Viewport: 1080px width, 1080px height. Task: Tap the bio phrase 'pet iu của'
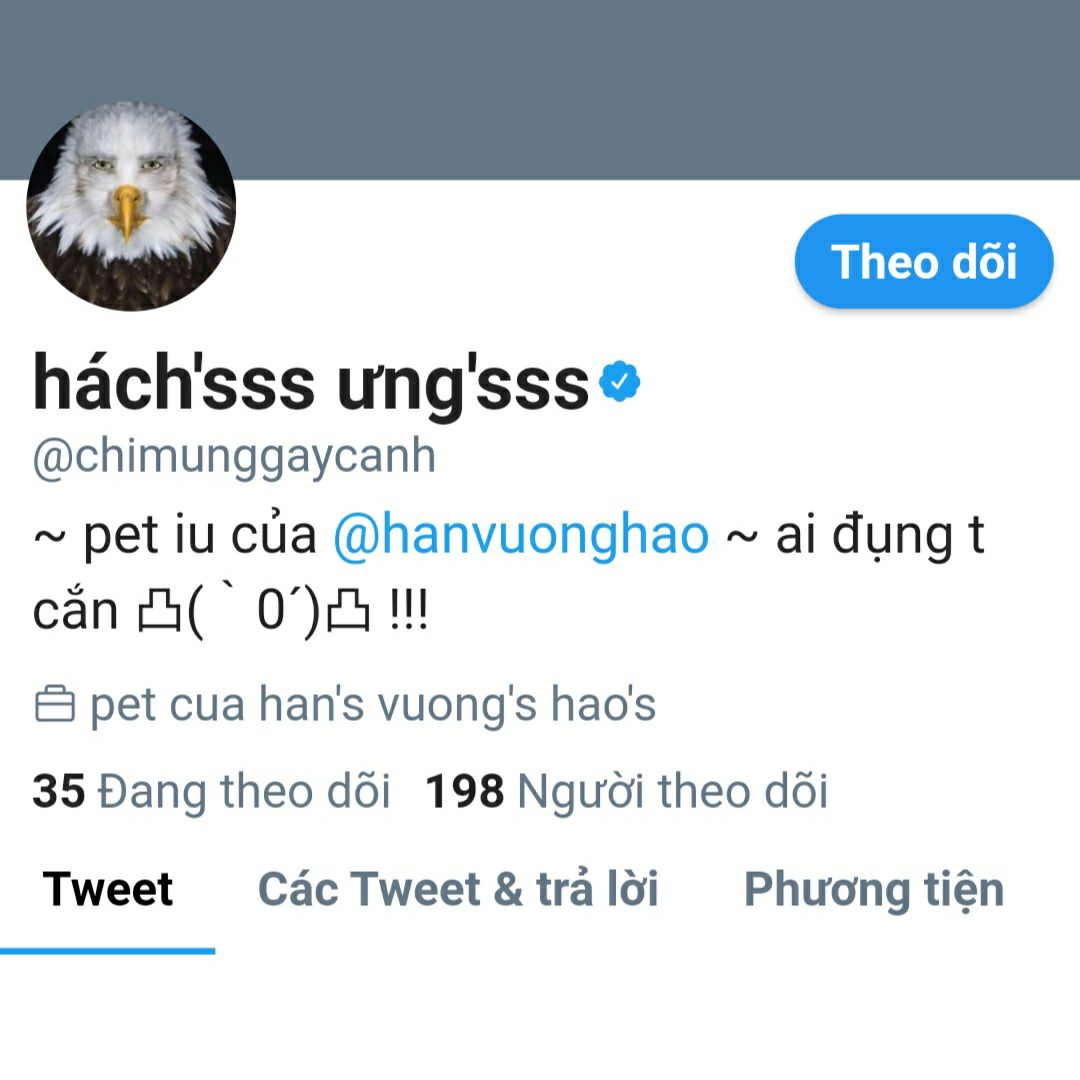click(x=200, y=535)
